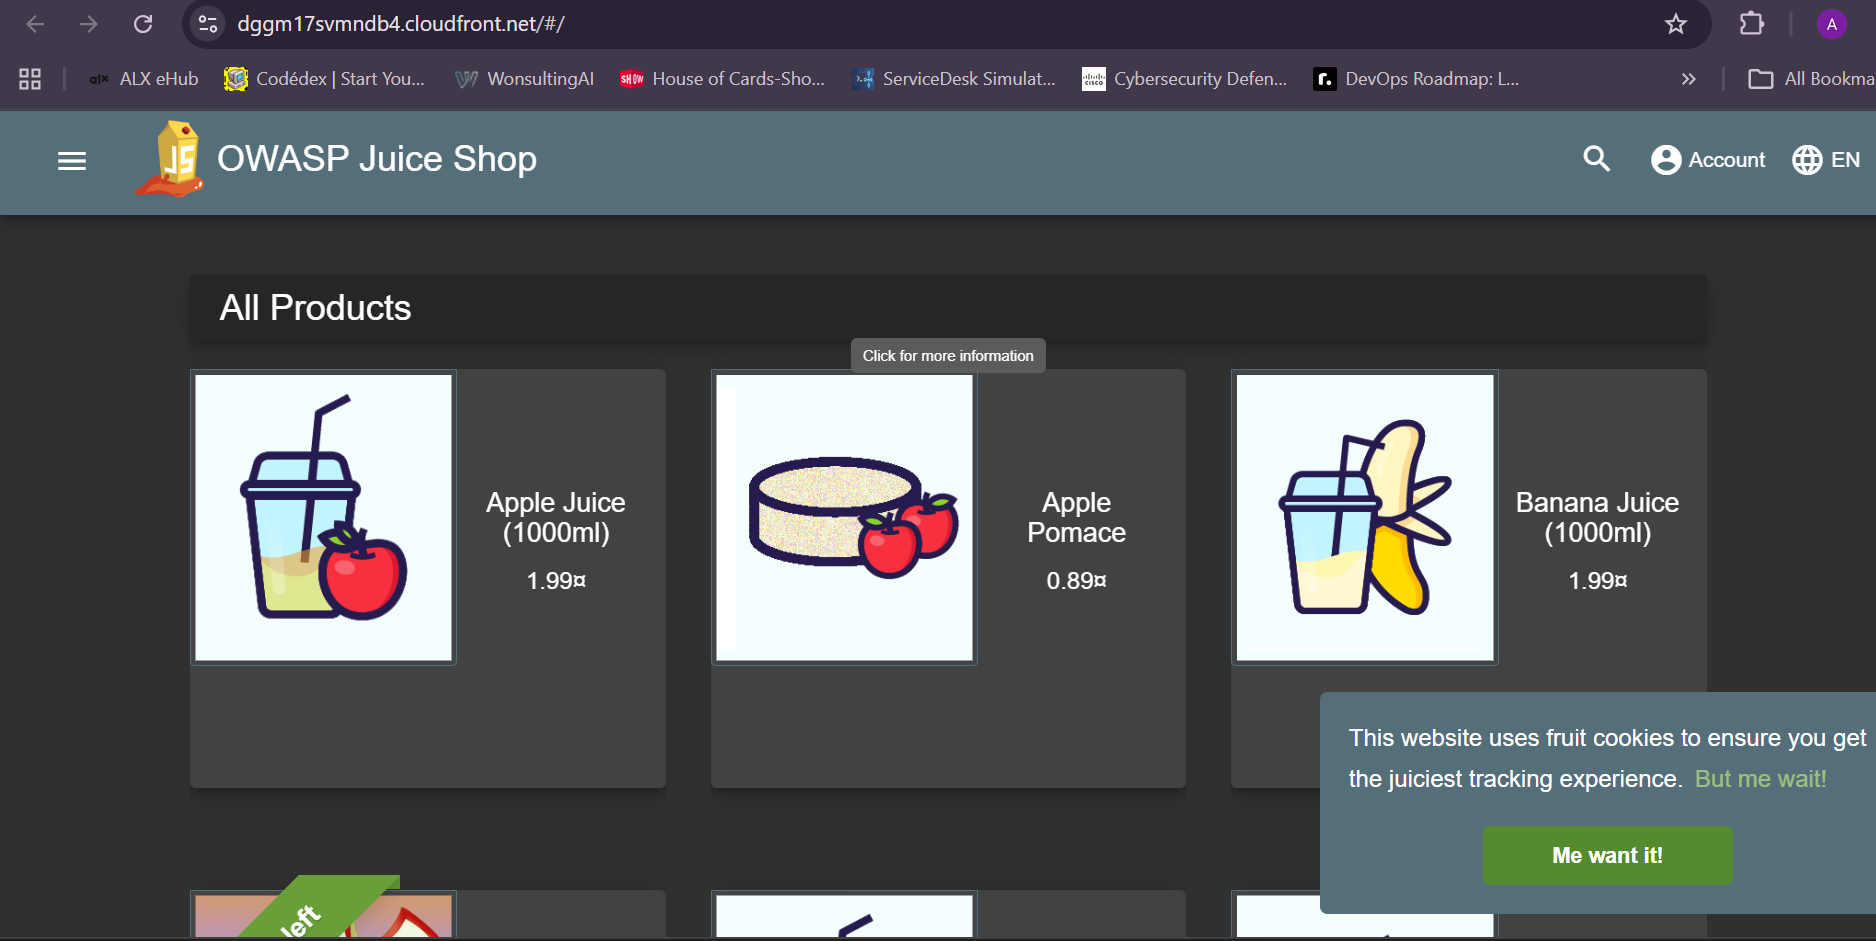Click the Apple Pomace product name
Screen dimensions: 1876x941
click(x=1077, y=517)
